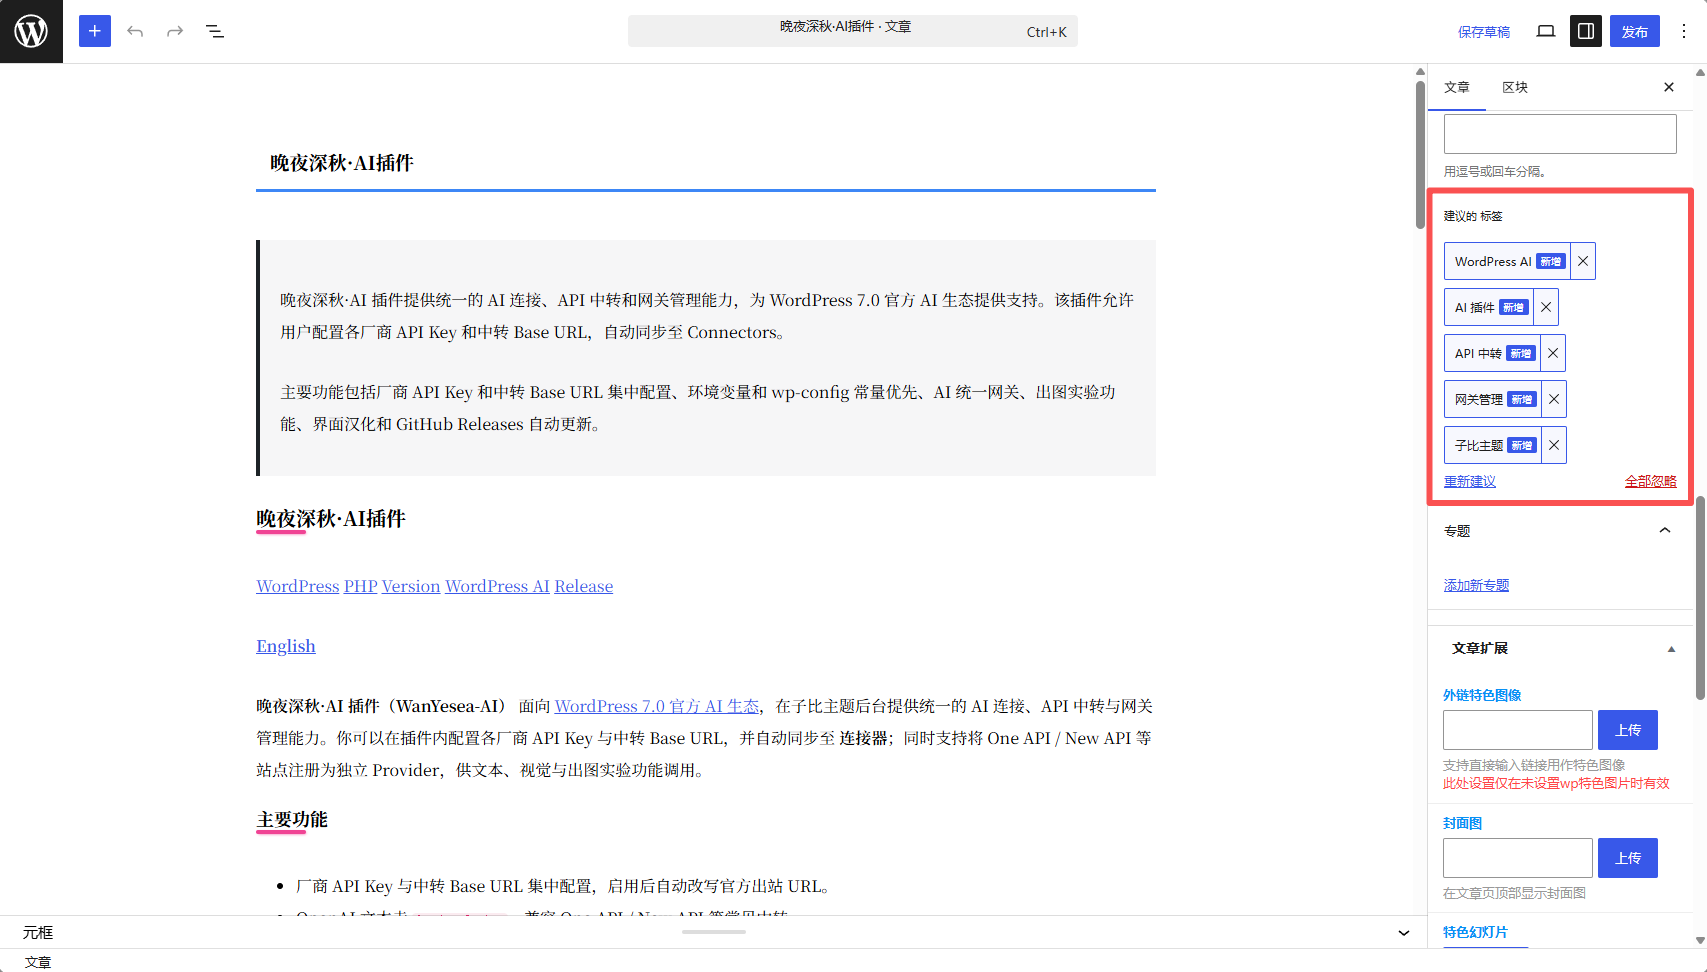Viewport: 1707px width, 972px height.
Task: Add the suggested tag AI 插件
Action: tap(1489, 307)
